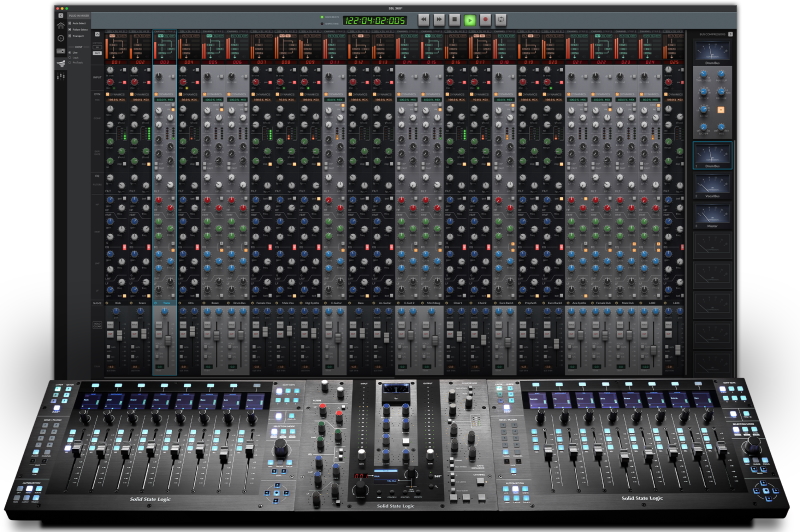The image size is (800, 532).
Task: Select the Bass track name label
Action: (x=361, y=303)
